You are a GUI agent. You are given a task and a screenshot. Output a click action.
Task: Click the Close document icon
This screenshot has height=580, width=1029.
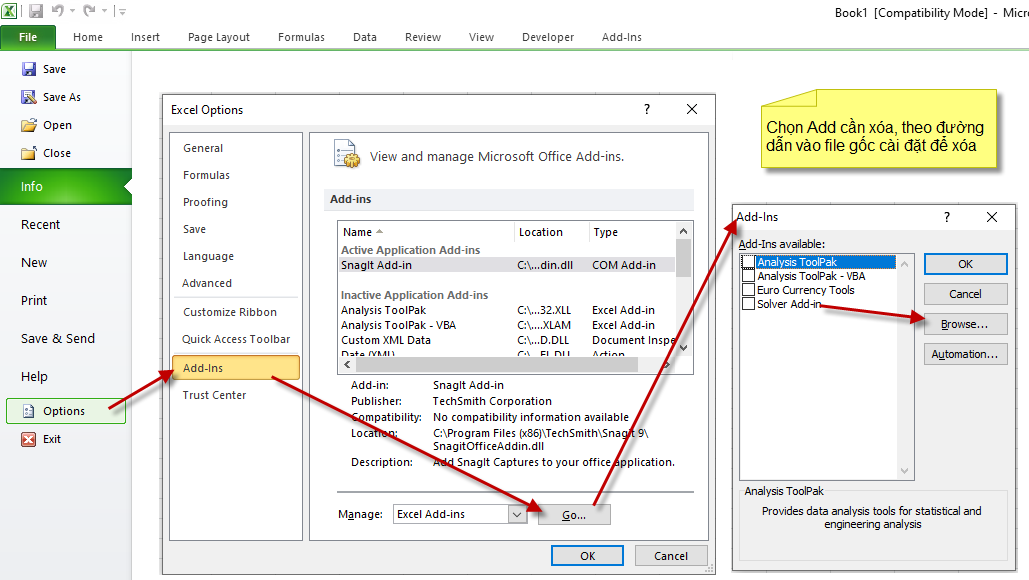[29, 152]
